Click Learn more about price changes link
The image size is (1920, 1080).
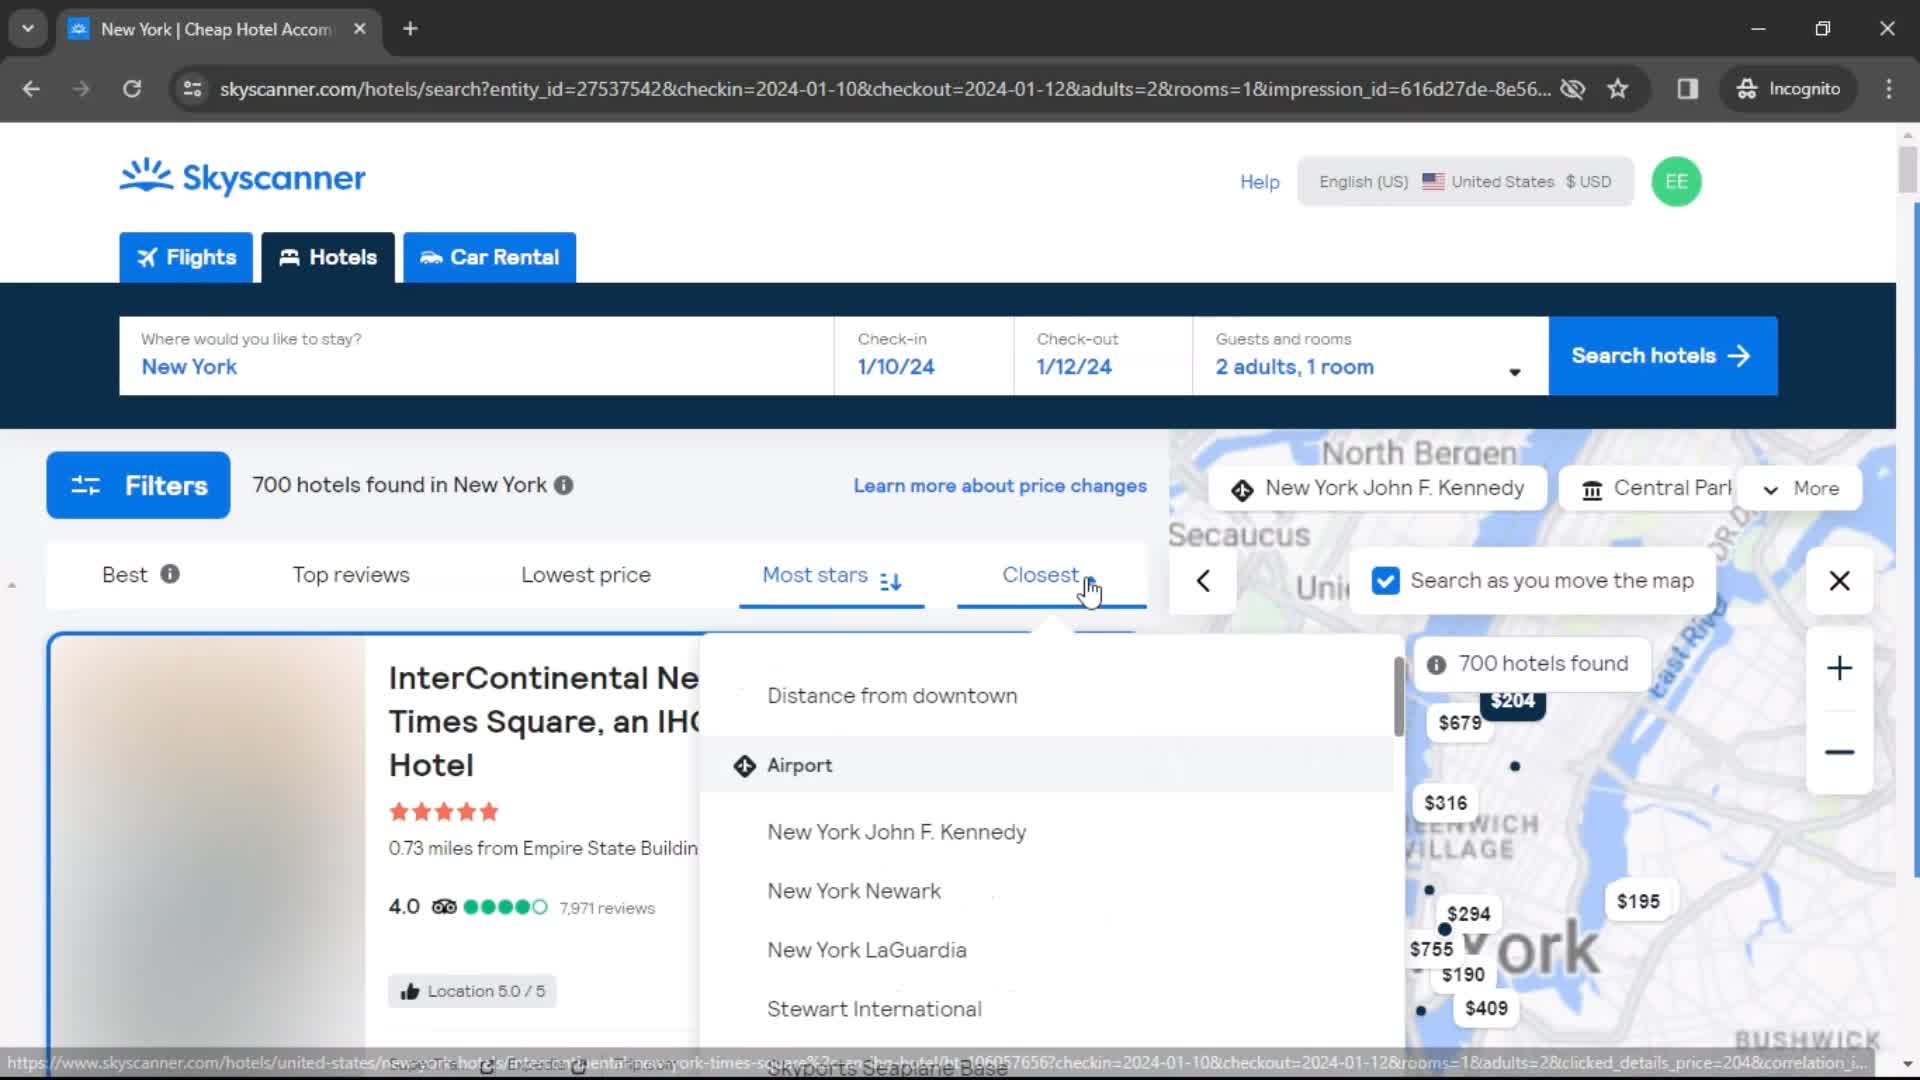pos(1000,485)
